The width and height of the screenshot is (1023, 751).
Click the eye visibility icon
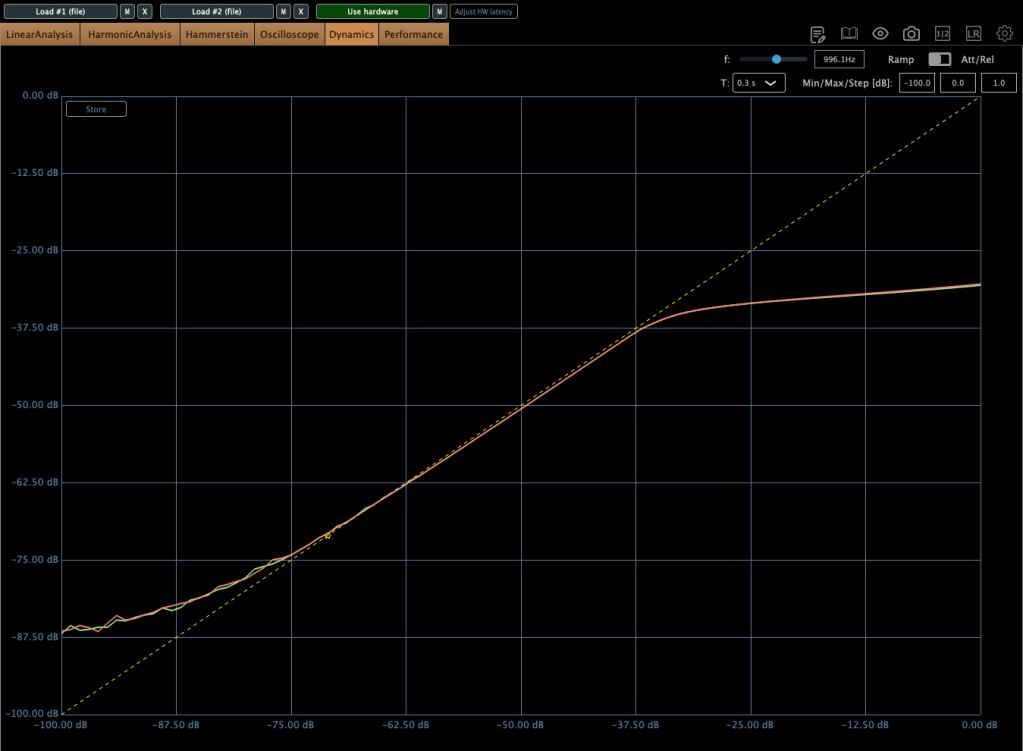point(880,34)
